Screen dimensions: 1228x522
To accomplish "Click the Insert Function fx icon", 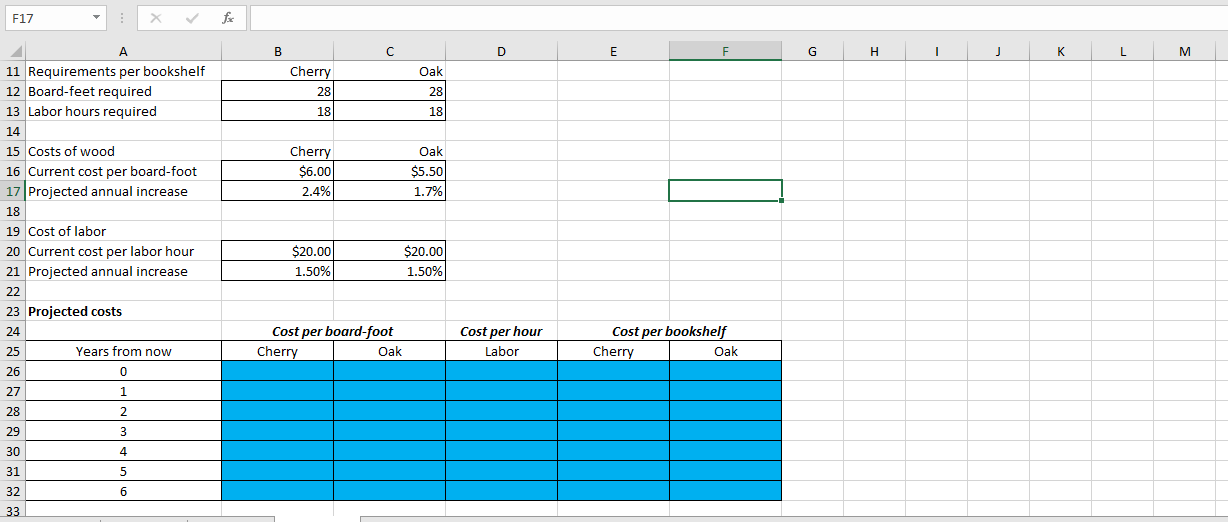I will [229, 17].
